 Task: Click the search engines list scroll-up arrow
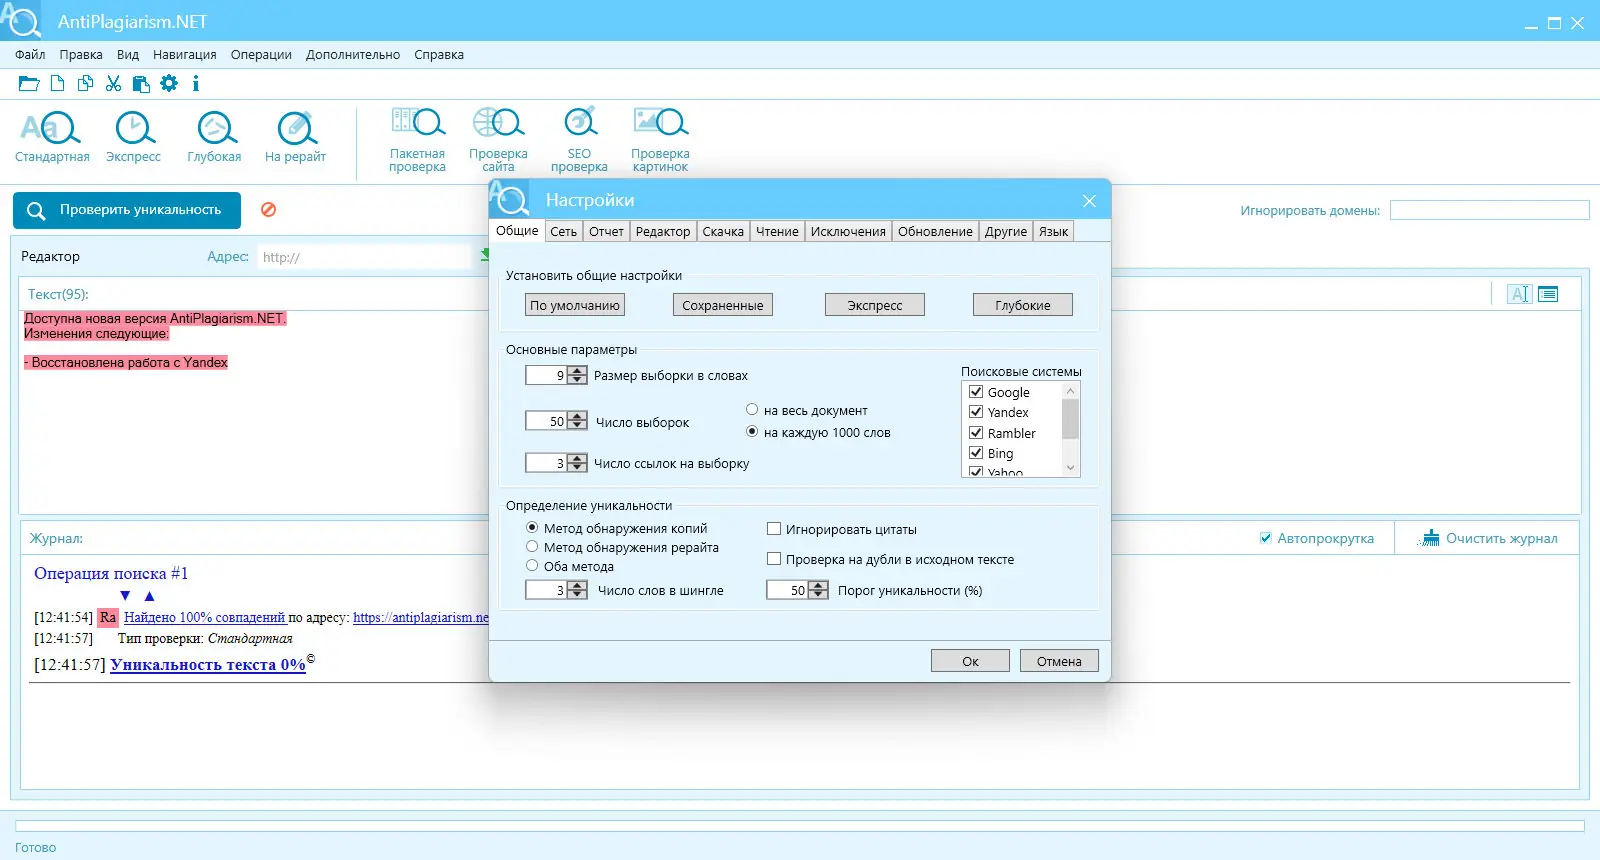(x=1070, y=391)
